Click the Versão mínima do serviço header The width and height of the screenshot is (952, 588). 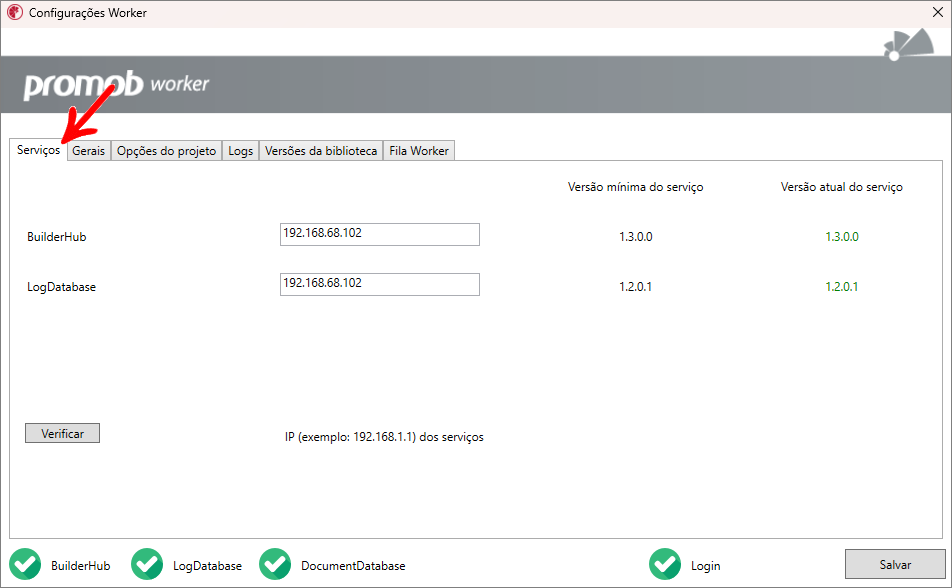(636, 187)
